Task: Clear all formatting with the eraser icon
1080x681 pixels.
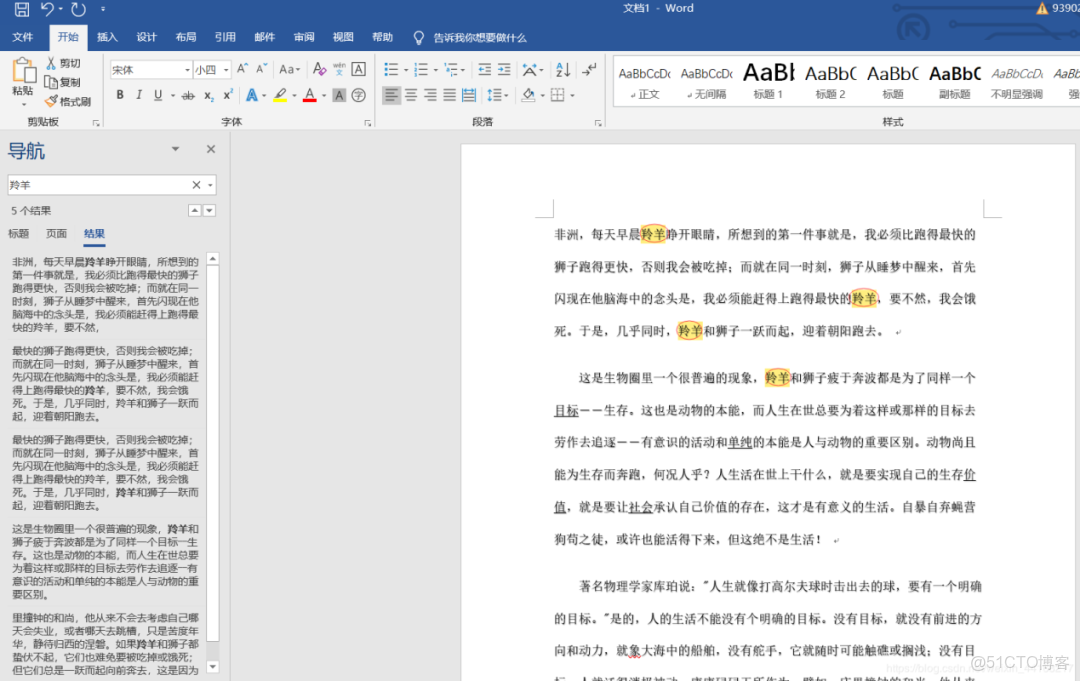Action: [x=319, y=68]
